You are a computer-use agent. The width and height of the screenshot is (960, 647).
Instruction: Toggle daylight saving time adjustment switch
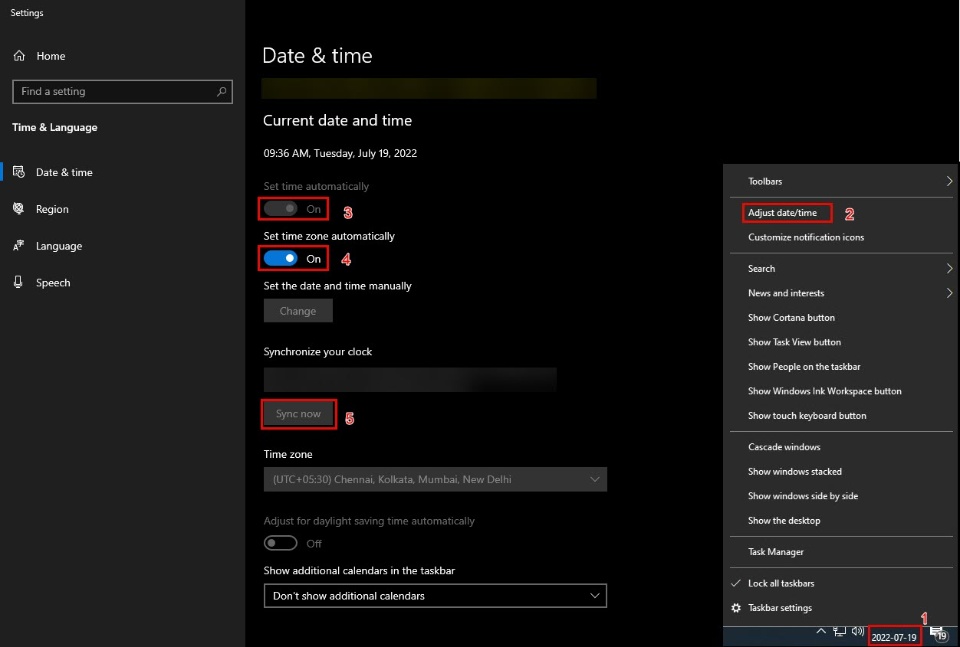click(281, 543)
